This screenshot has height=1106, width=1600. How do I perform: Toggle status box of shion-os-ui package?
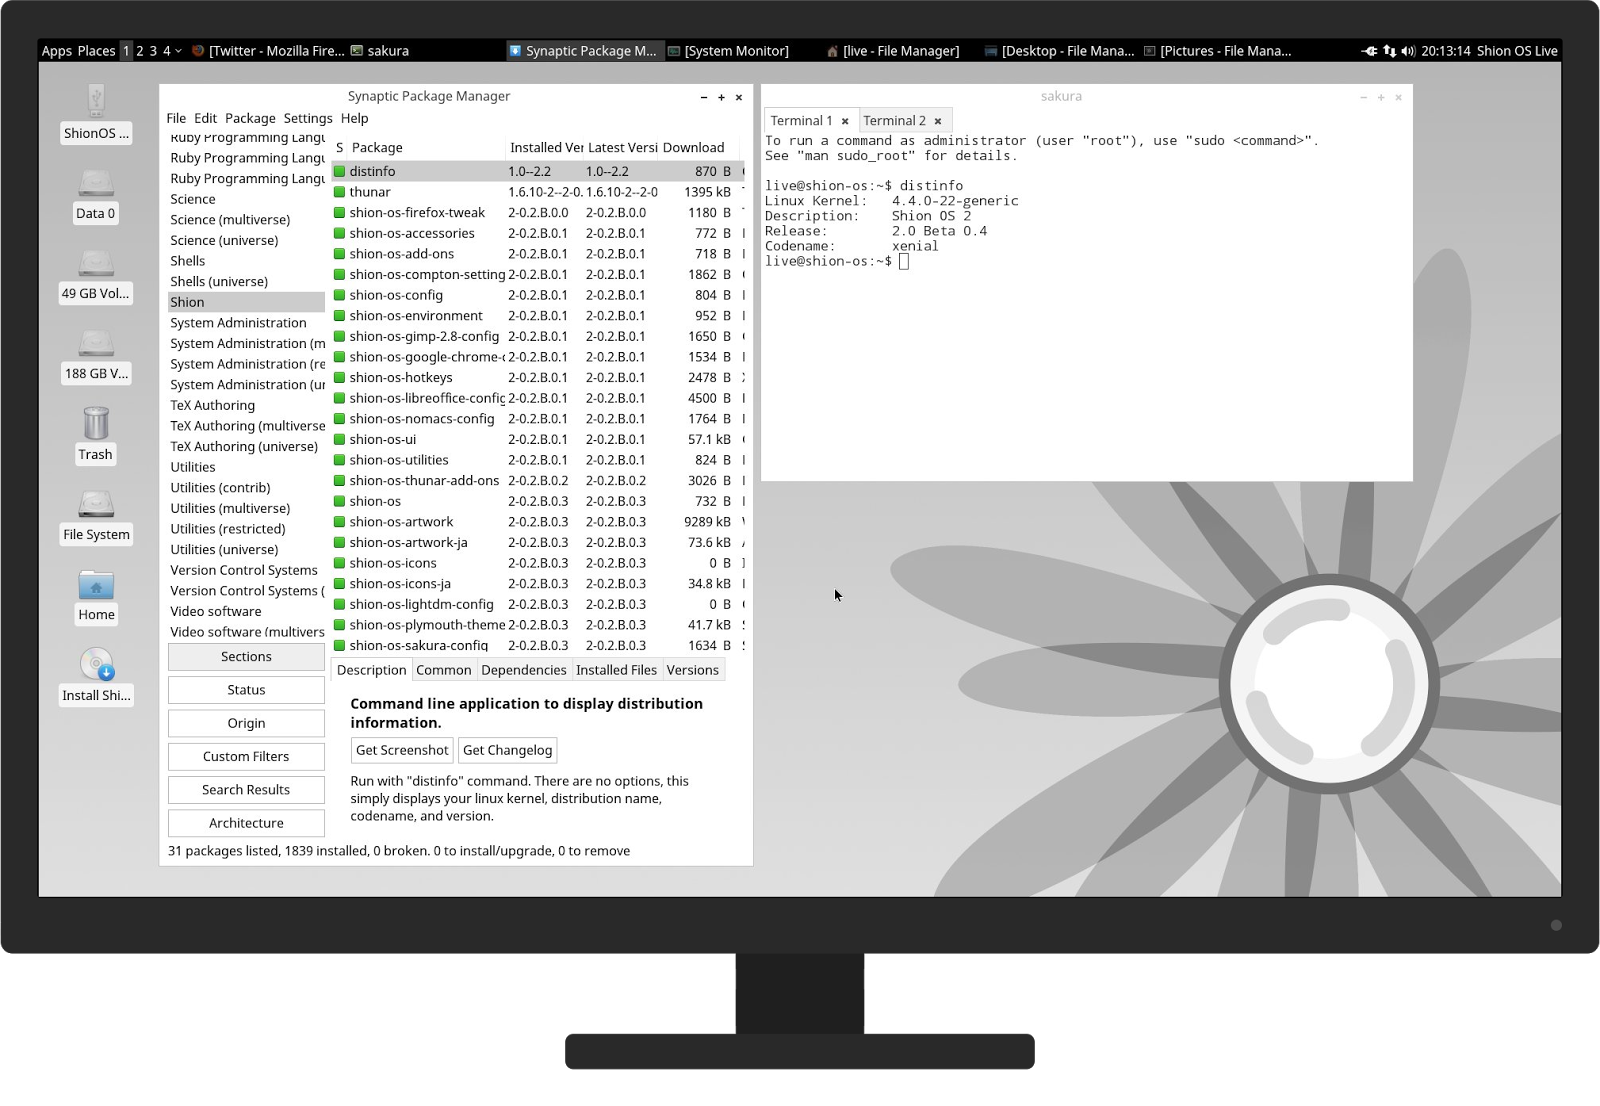340,439
